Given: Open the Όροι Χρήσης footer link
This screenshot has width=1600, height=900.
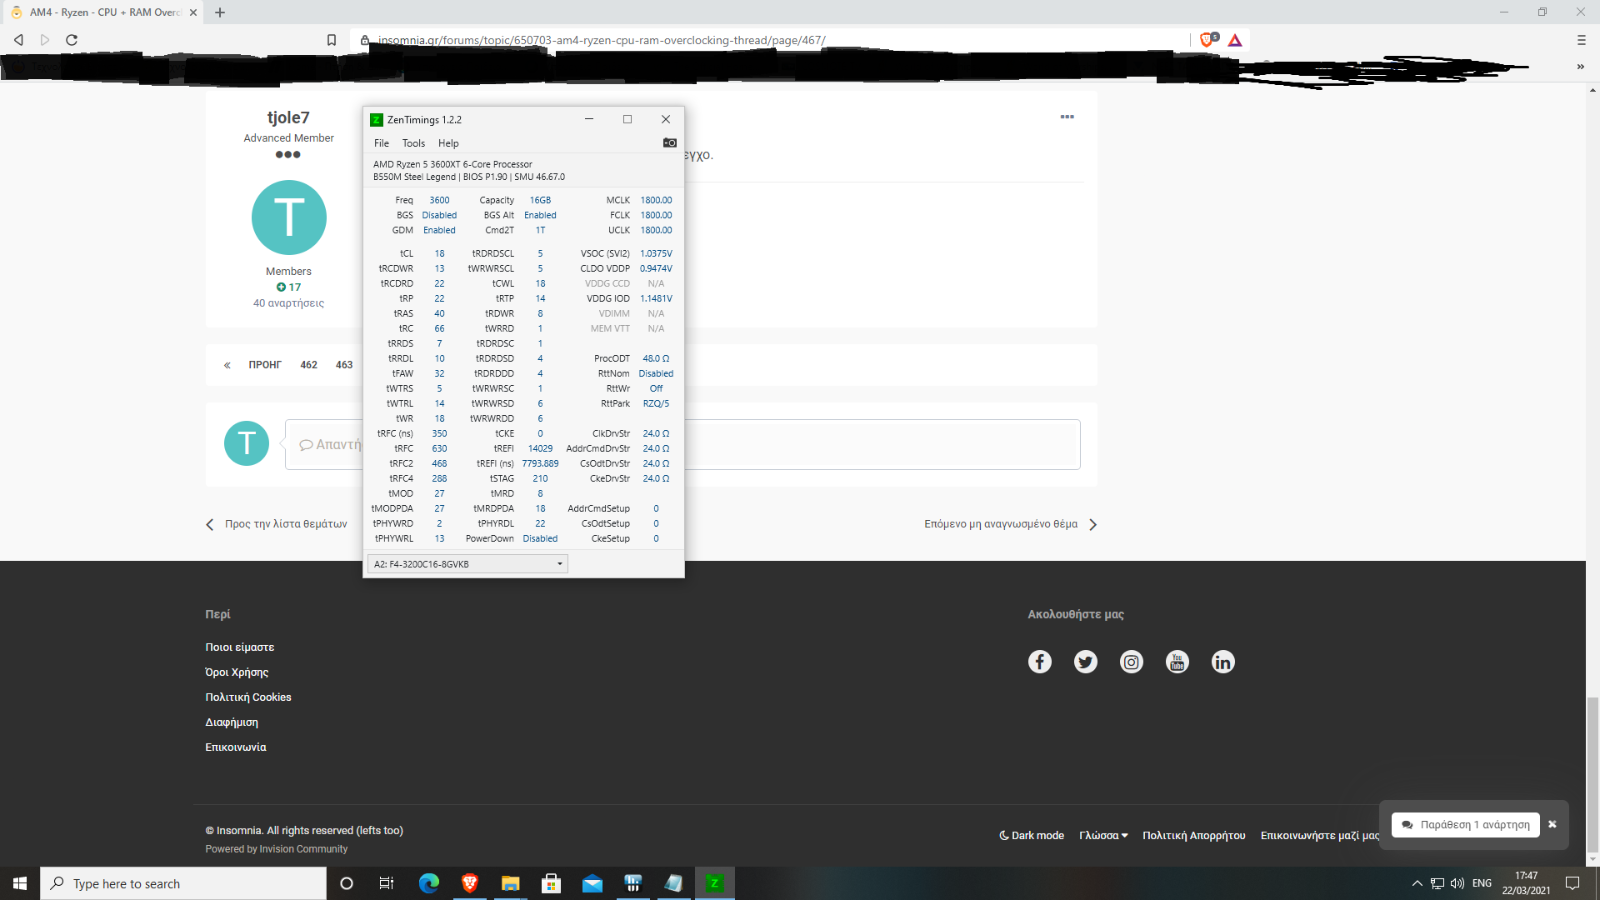Looking at the screenshot, I should (236, 672).
